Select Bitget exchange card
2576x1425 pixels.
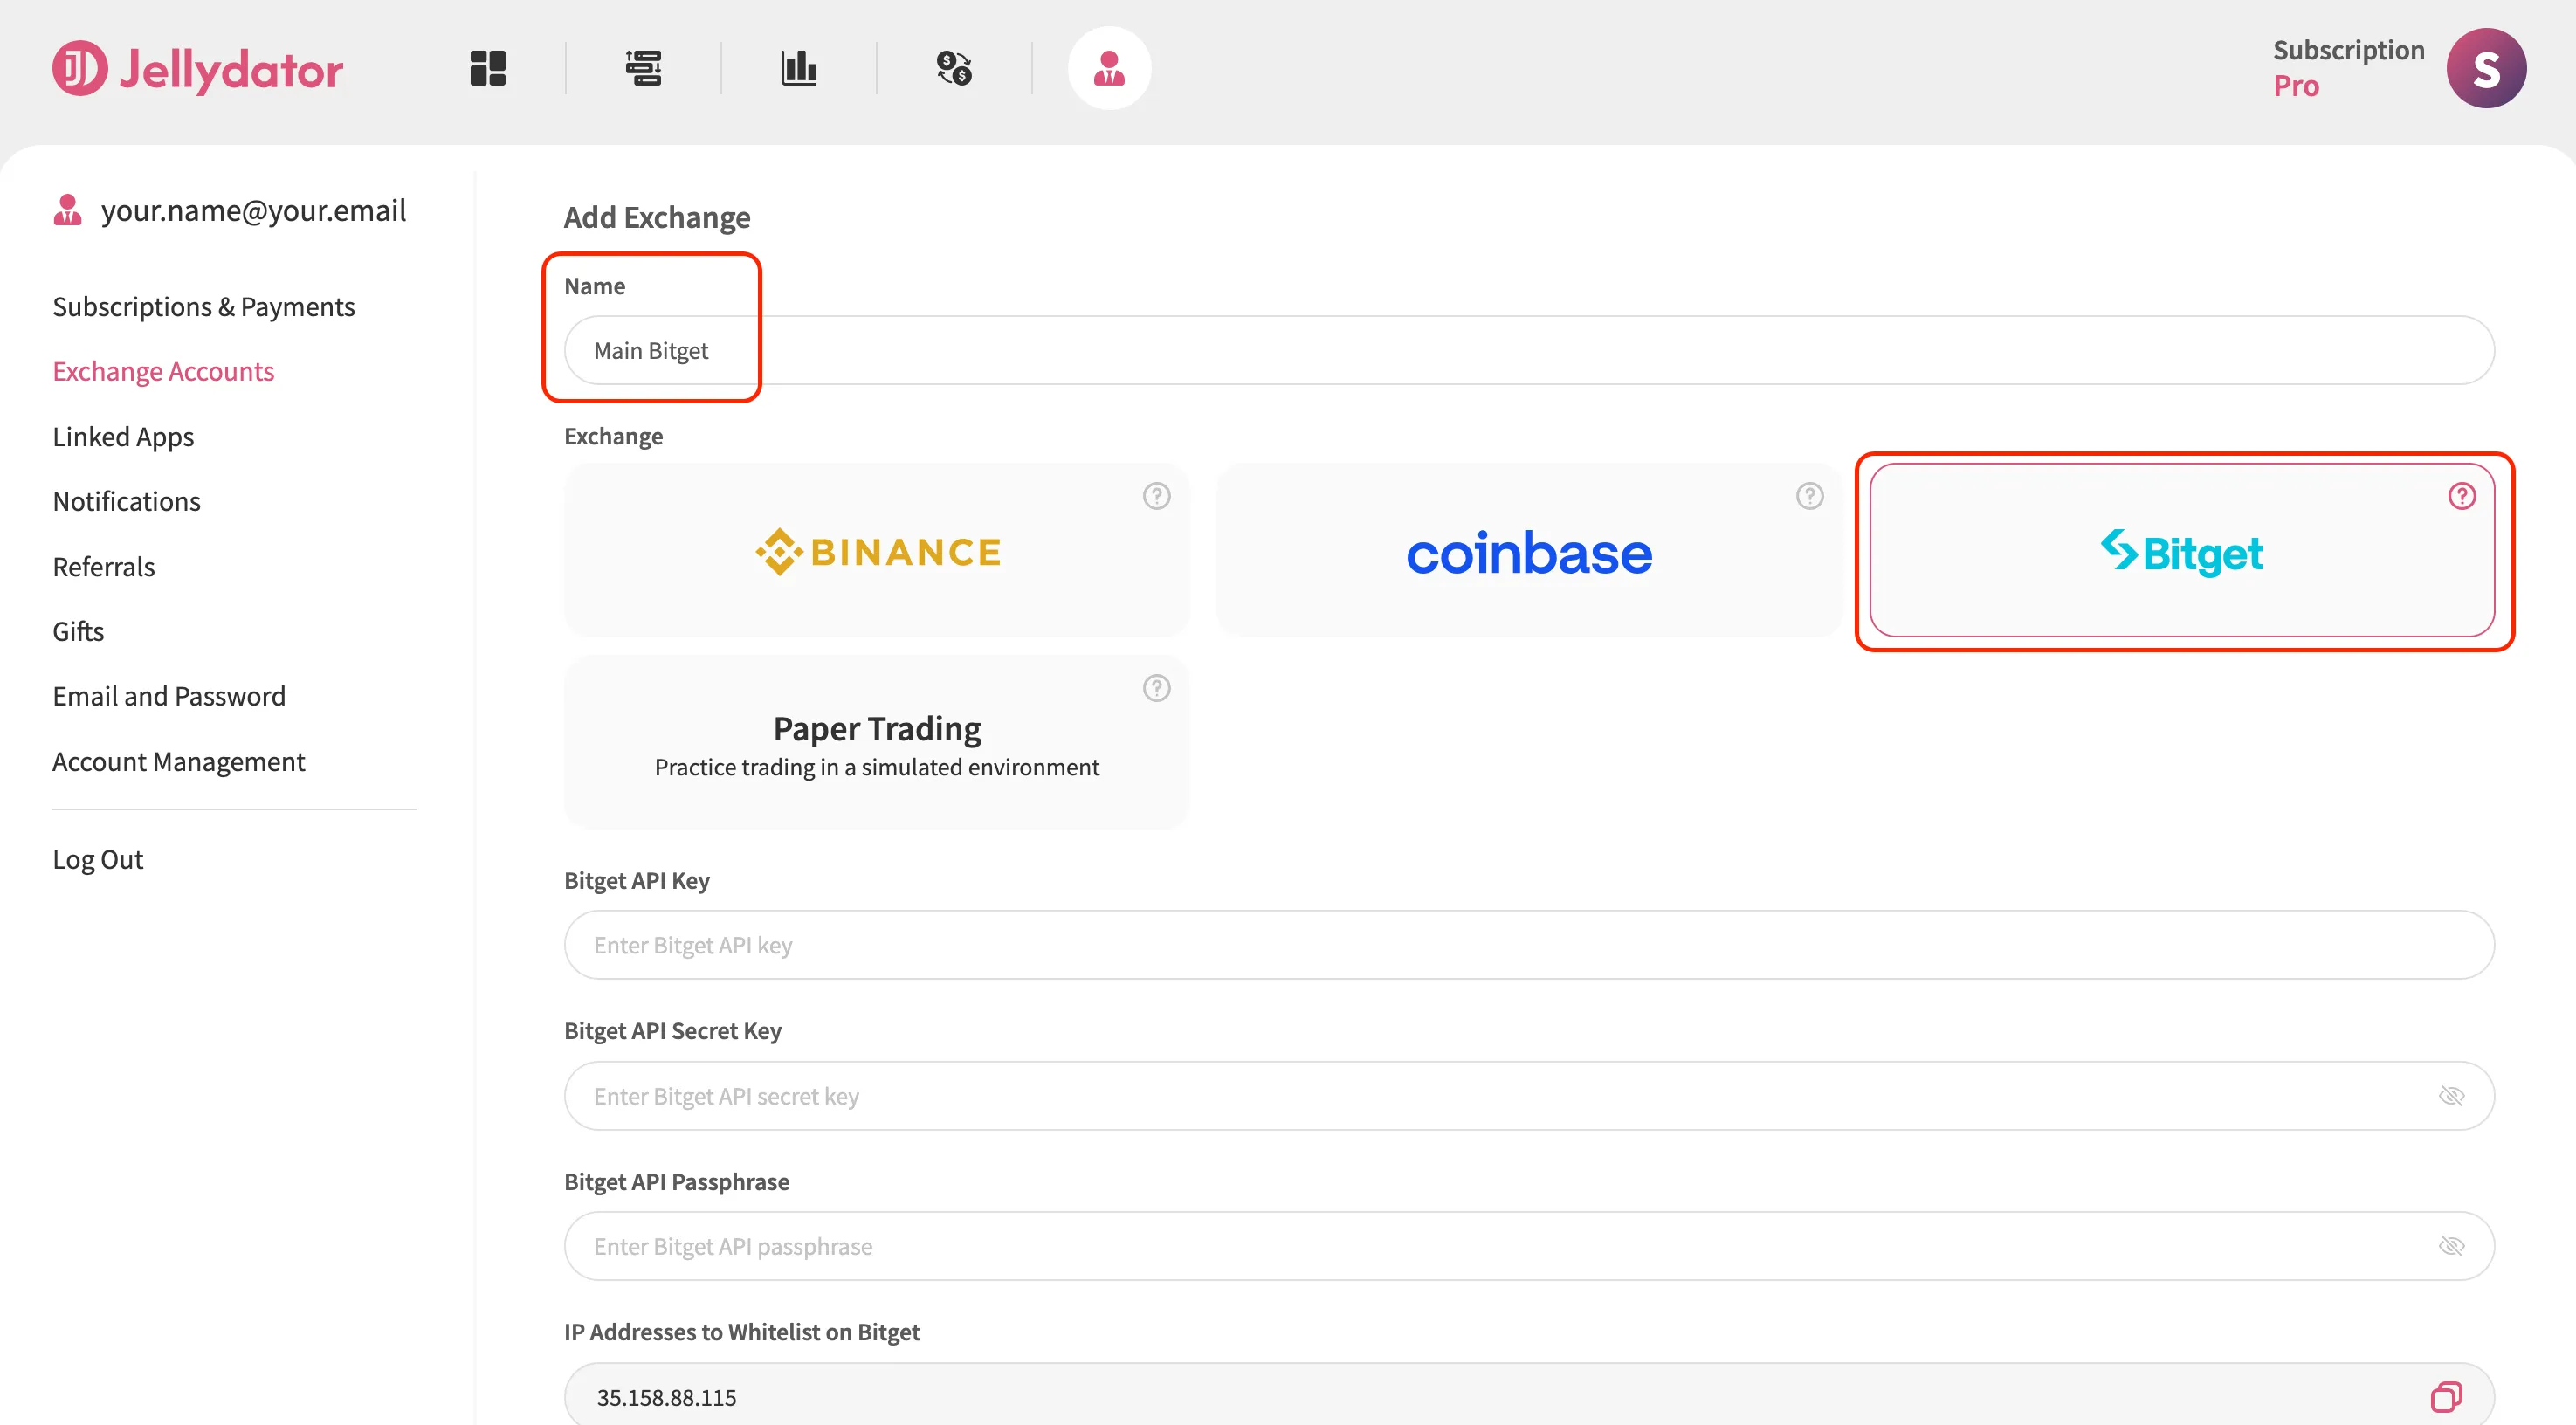2182,550
